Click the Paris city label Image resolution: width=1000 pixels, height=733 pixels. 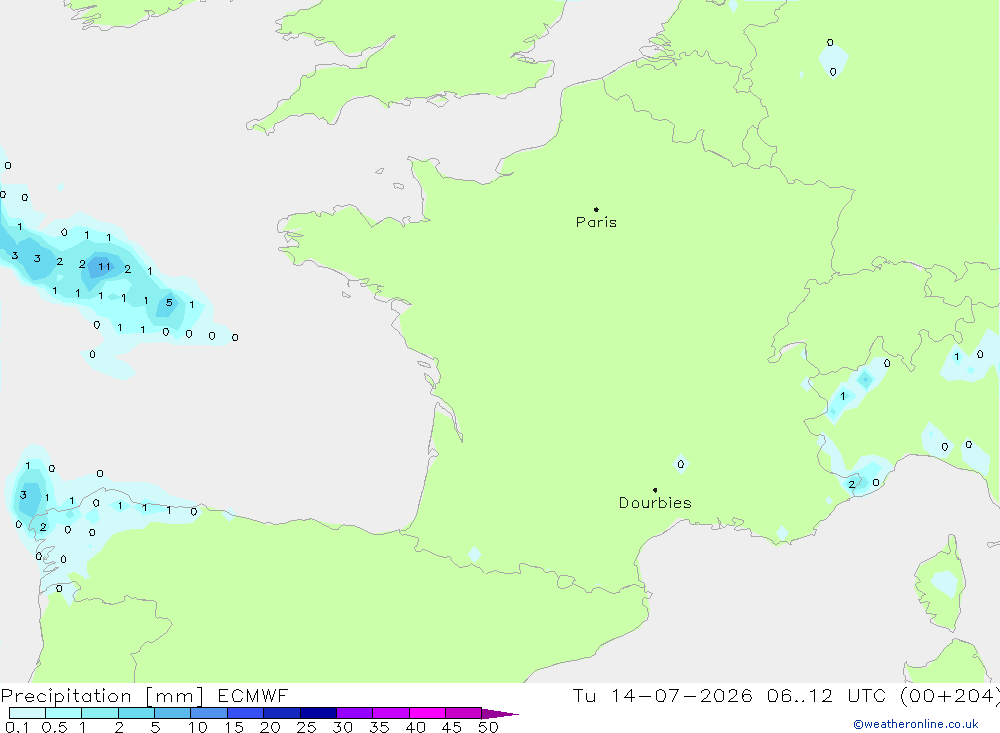pyautogui.click(x=596, y=222)
